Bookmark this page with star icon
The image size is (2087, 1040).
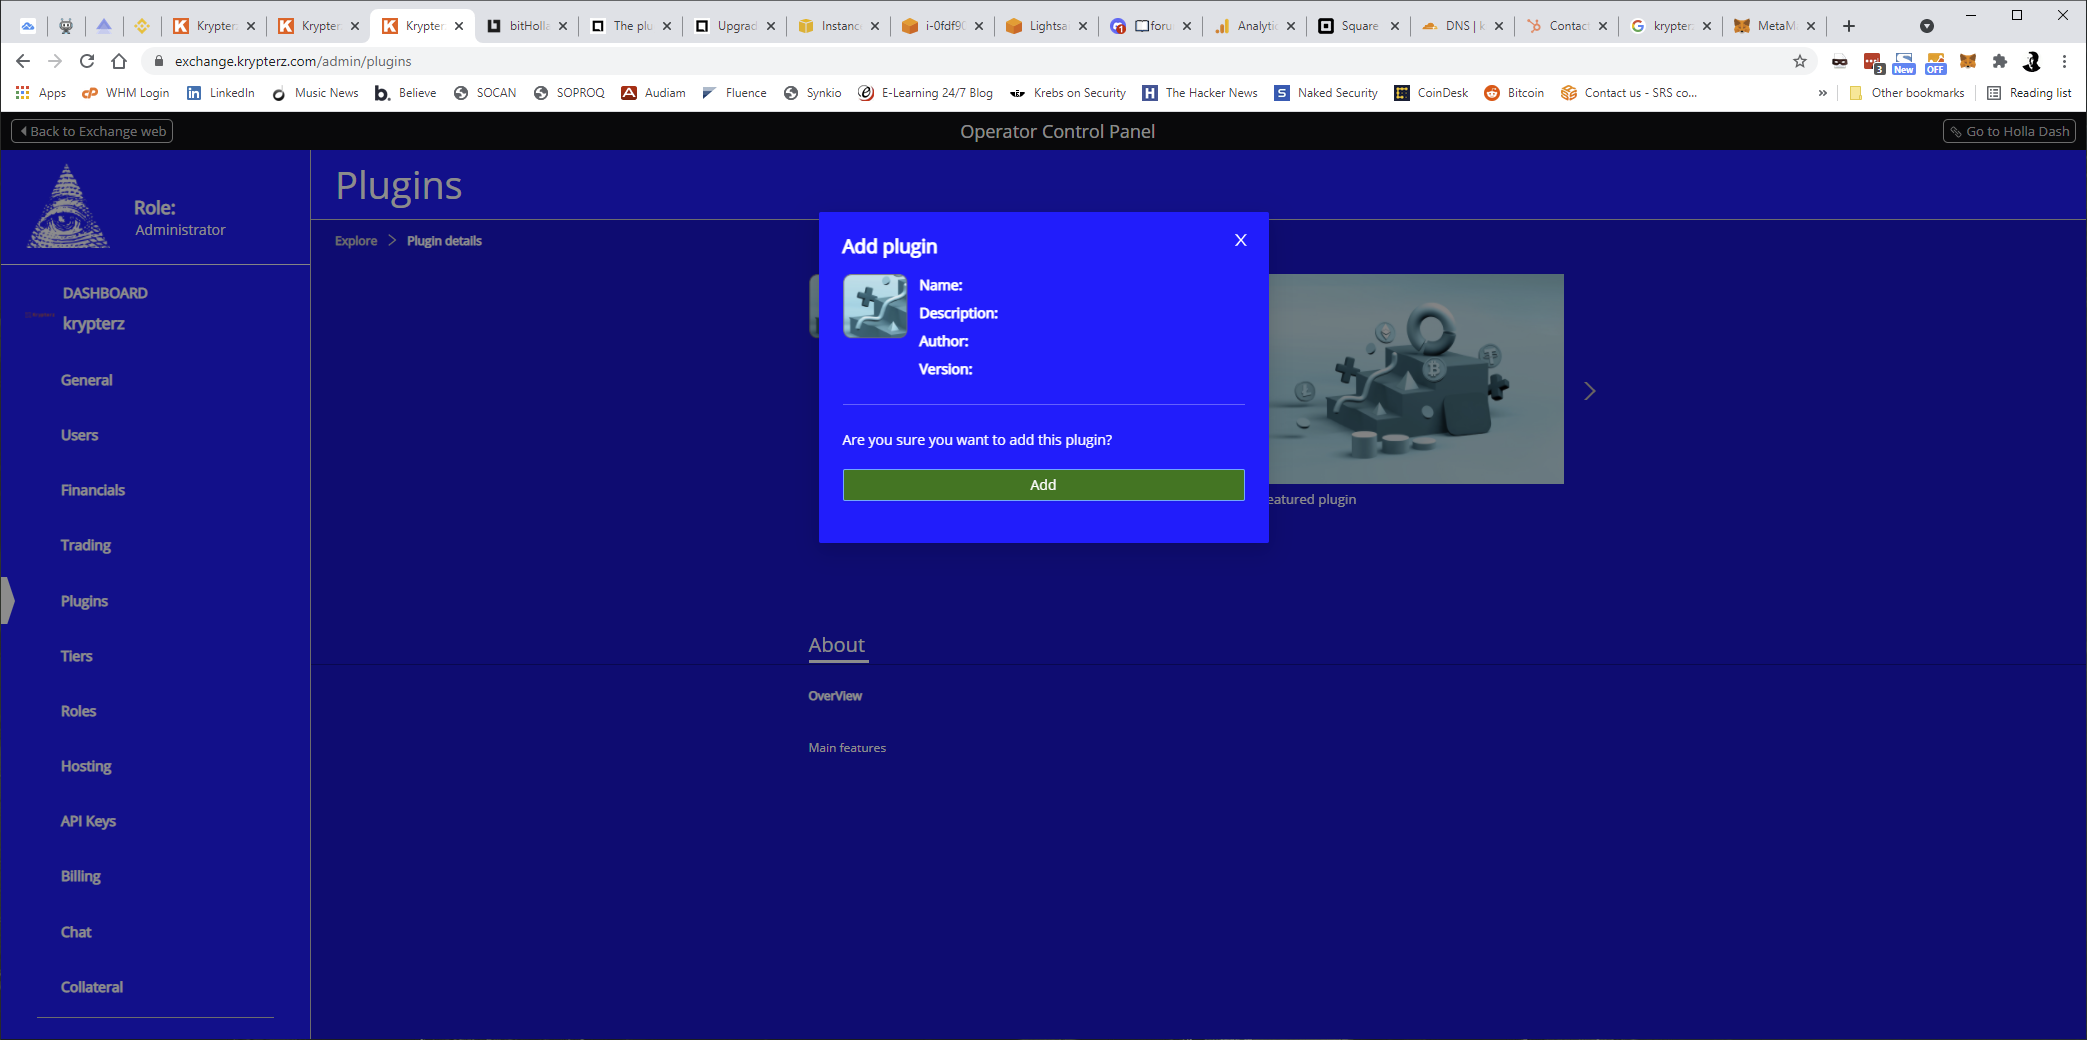(1800, 61)
